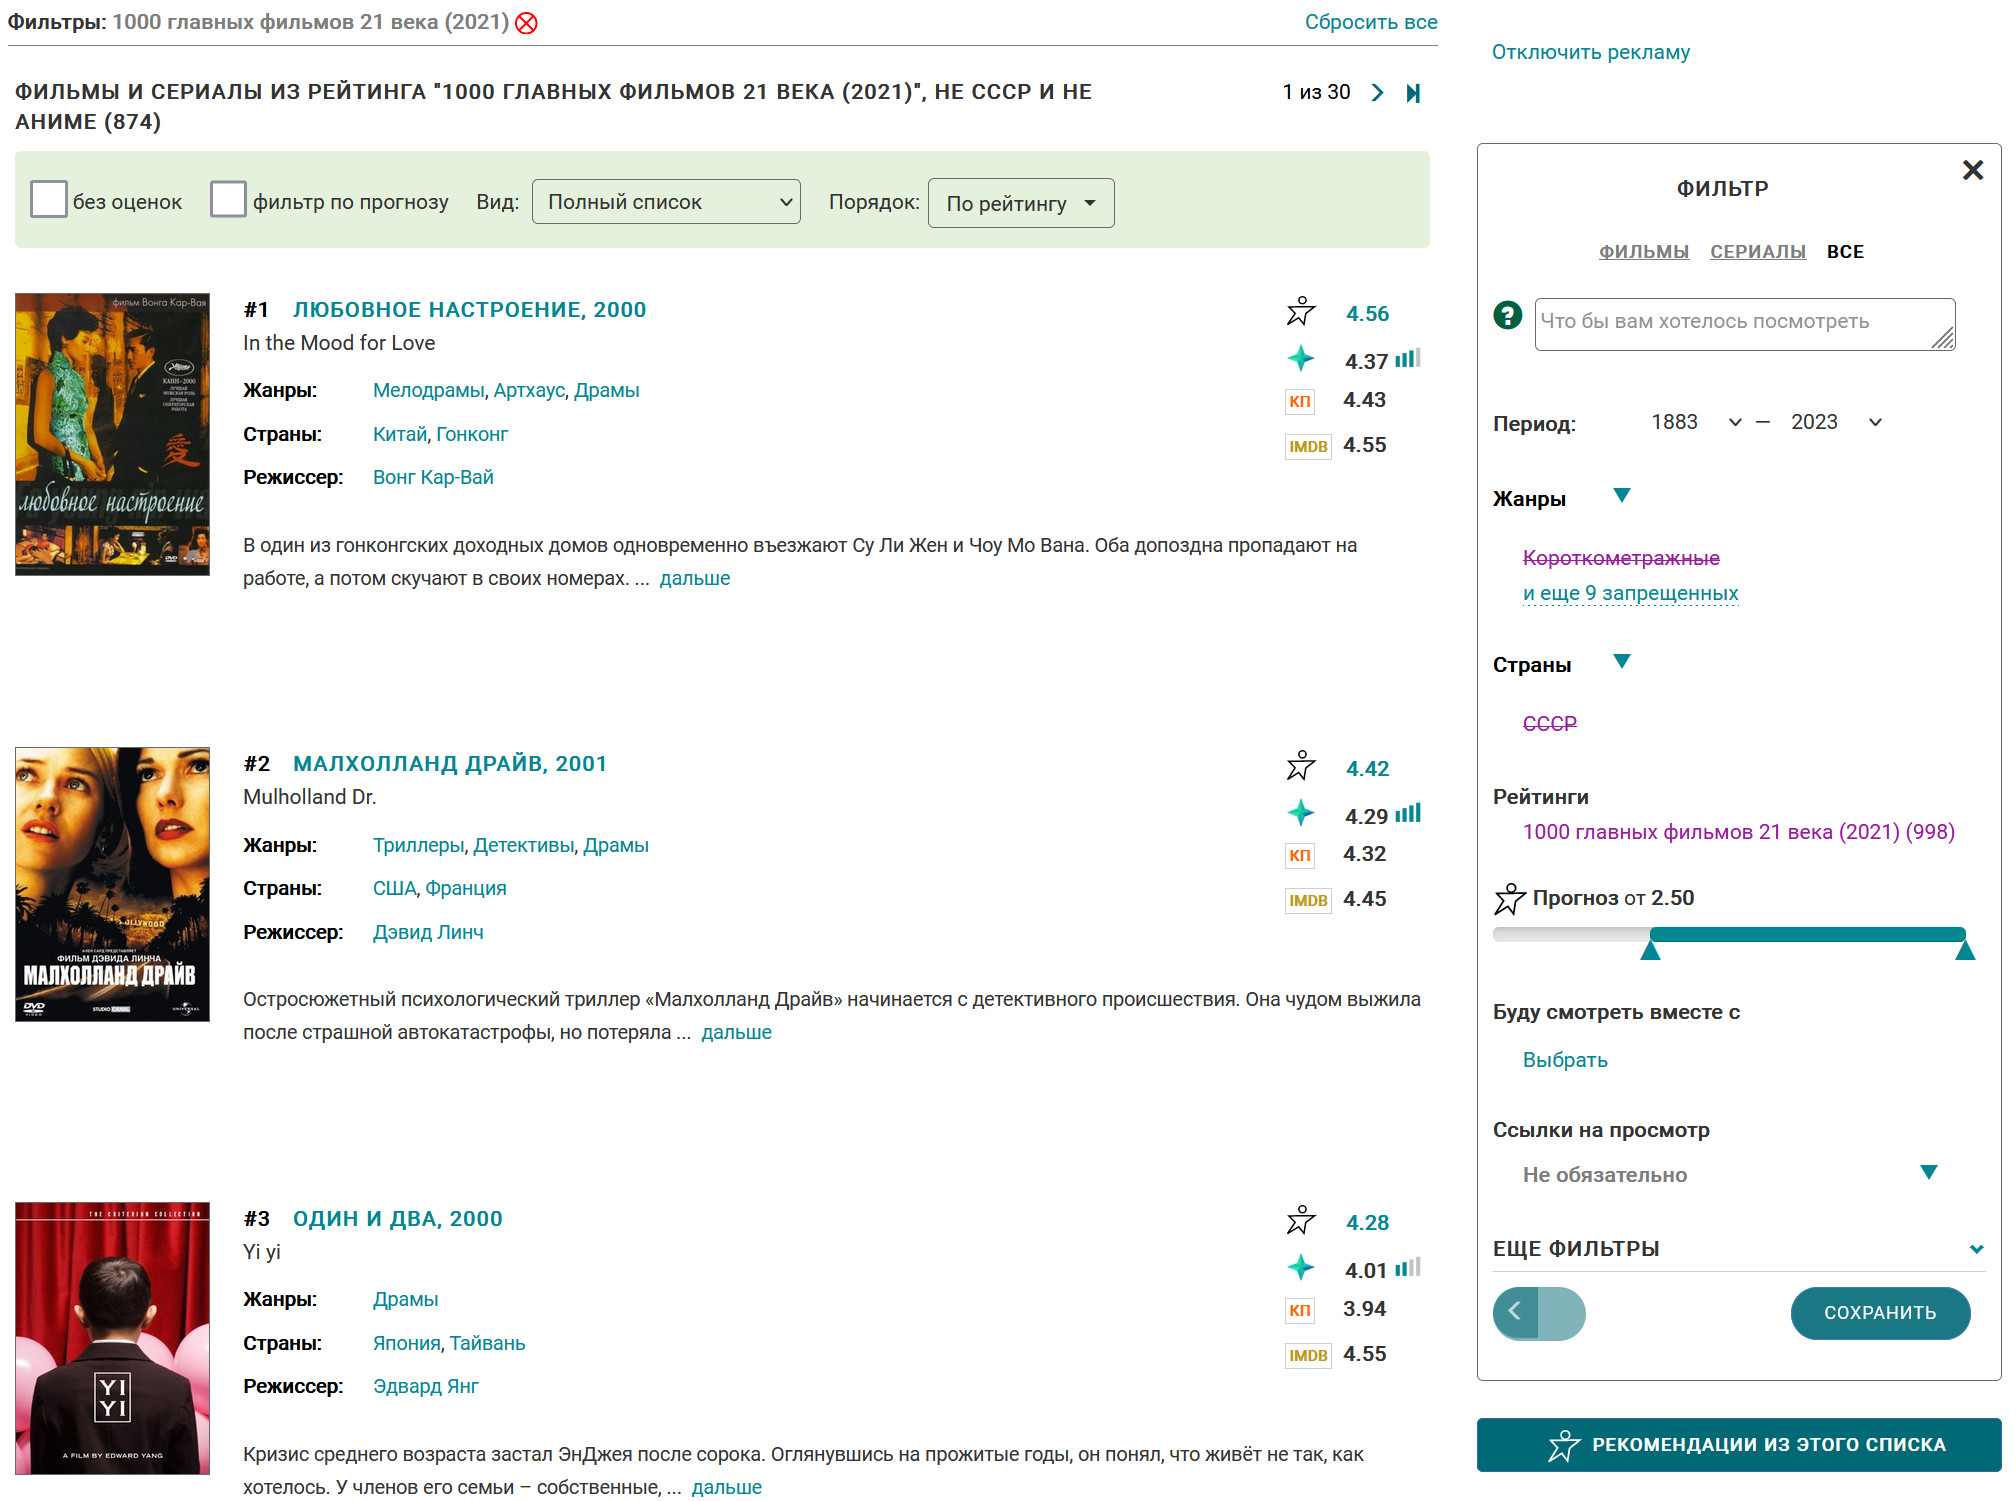The height and width of the screenshot is (1501, 2016).
Task: Switch to the Фильмы filter tab
Action: (1643, 252)
